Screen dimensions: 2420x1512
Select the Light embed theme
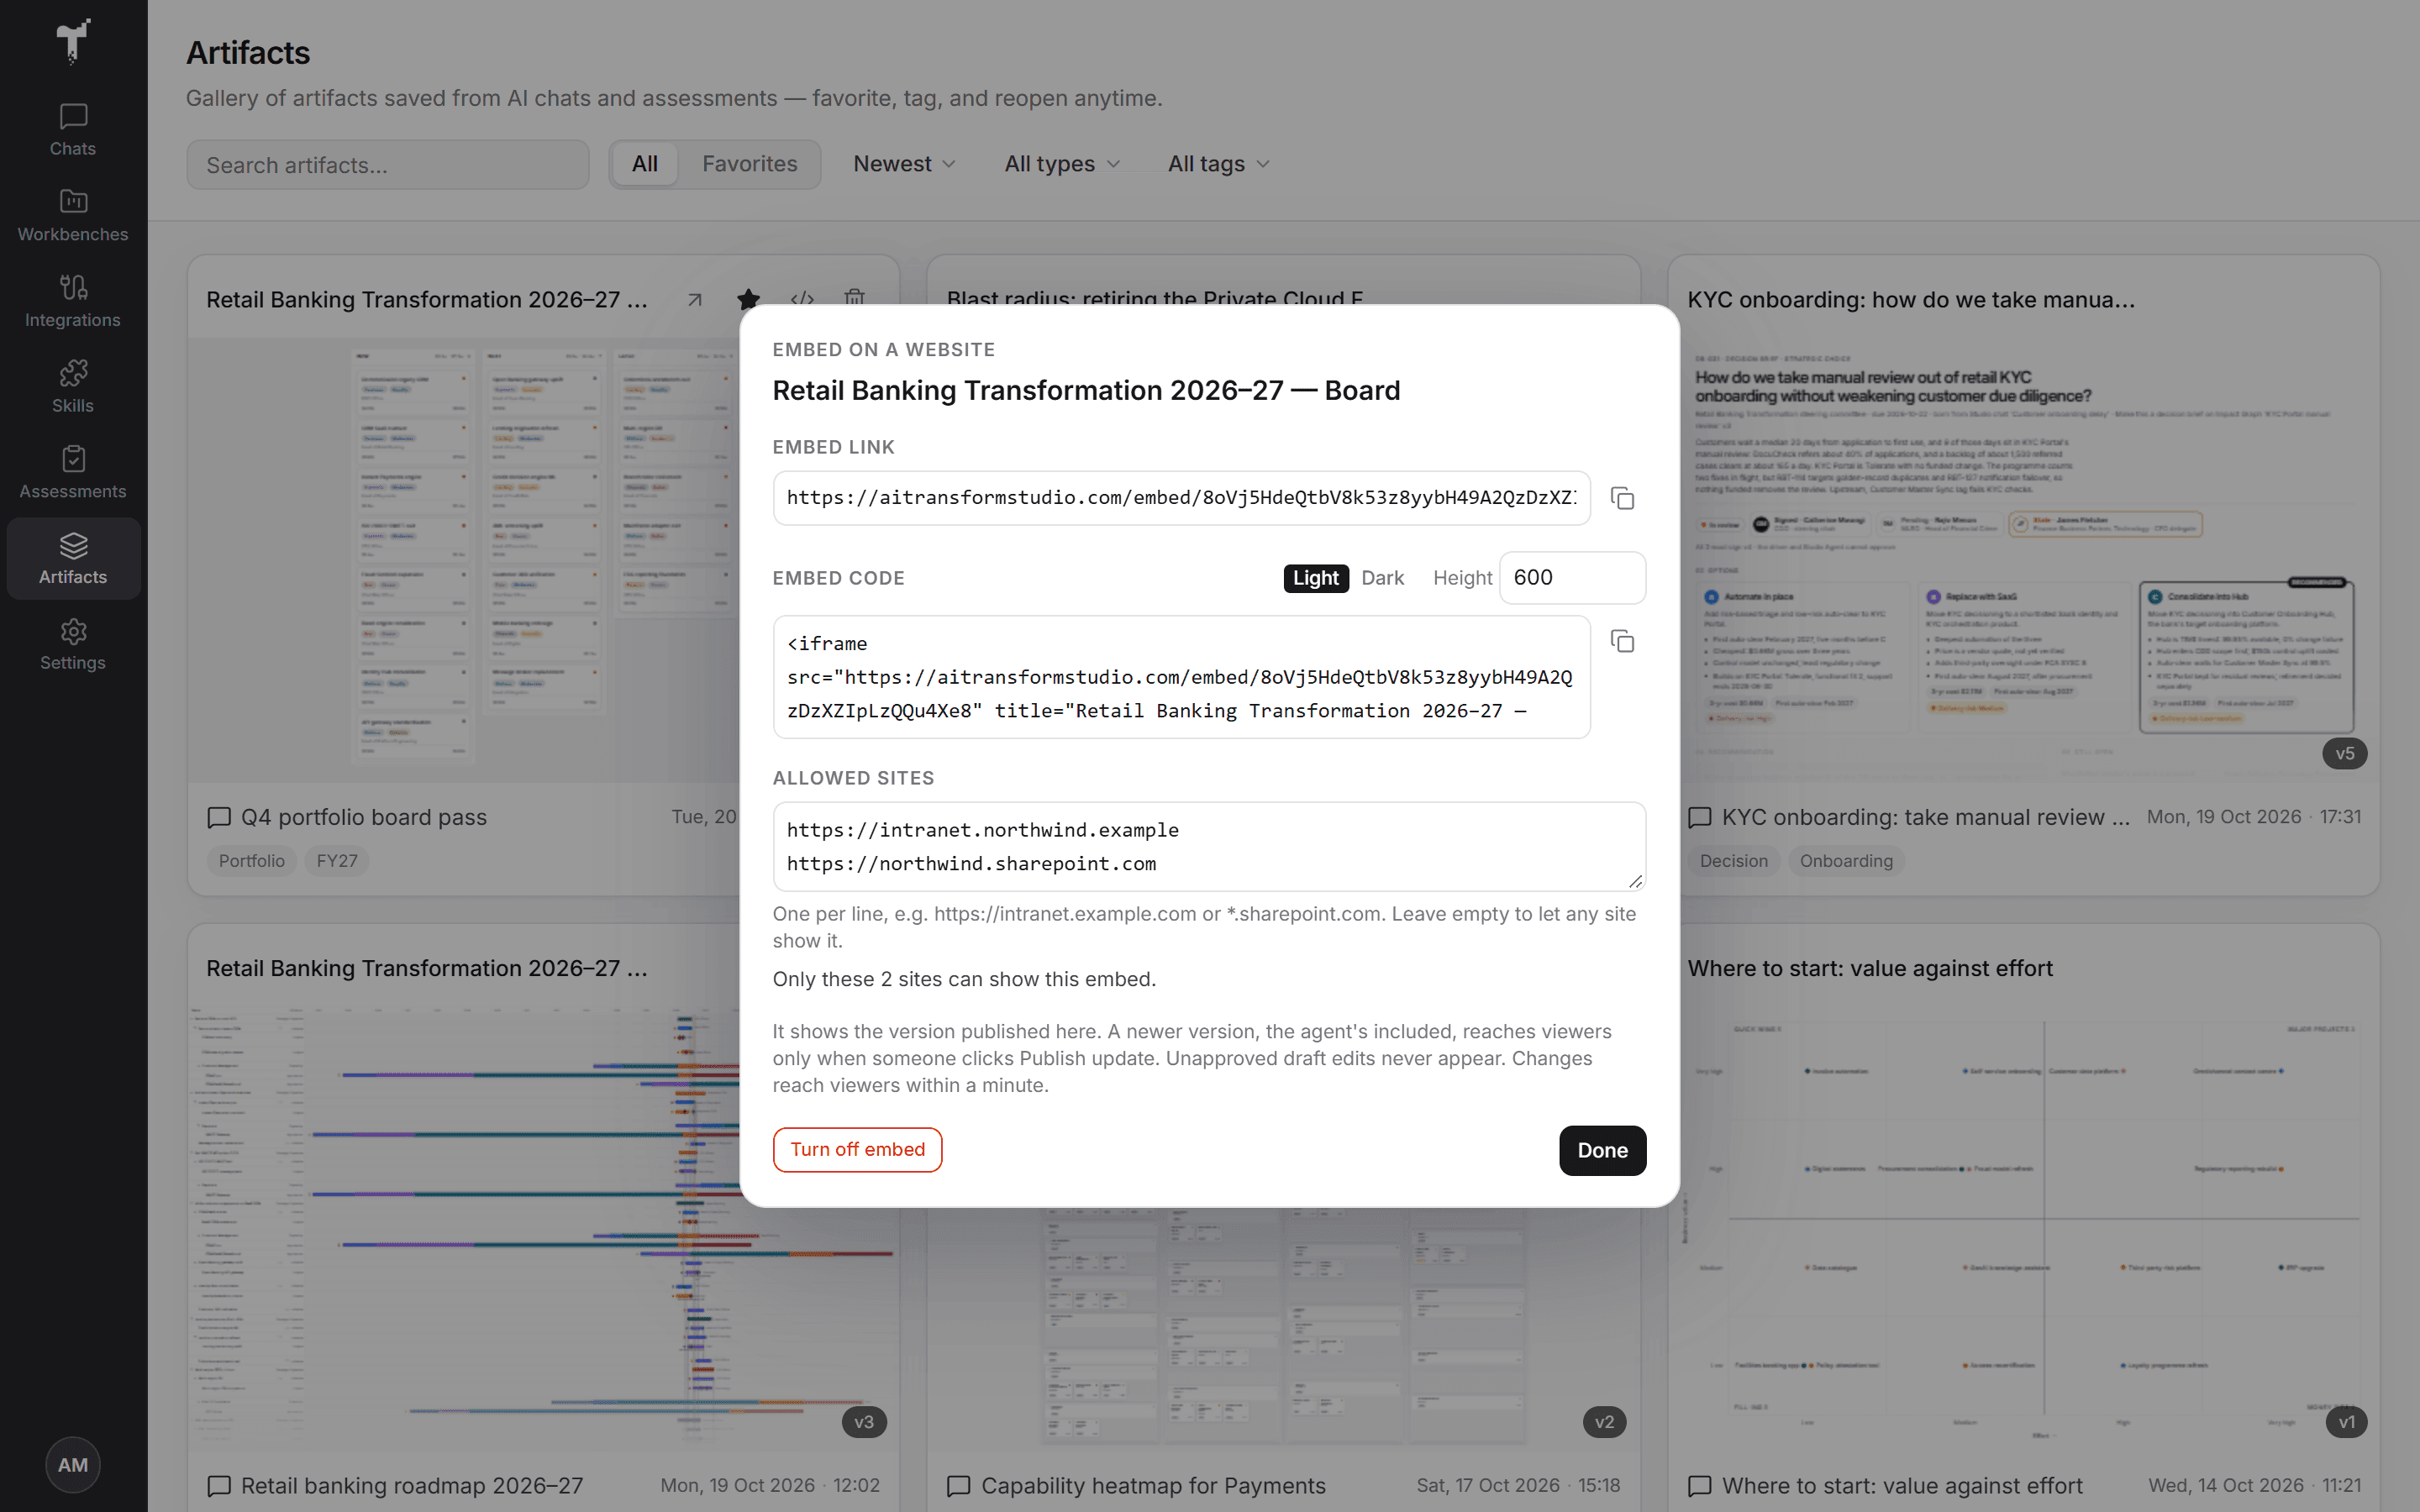click(1316, 578)
